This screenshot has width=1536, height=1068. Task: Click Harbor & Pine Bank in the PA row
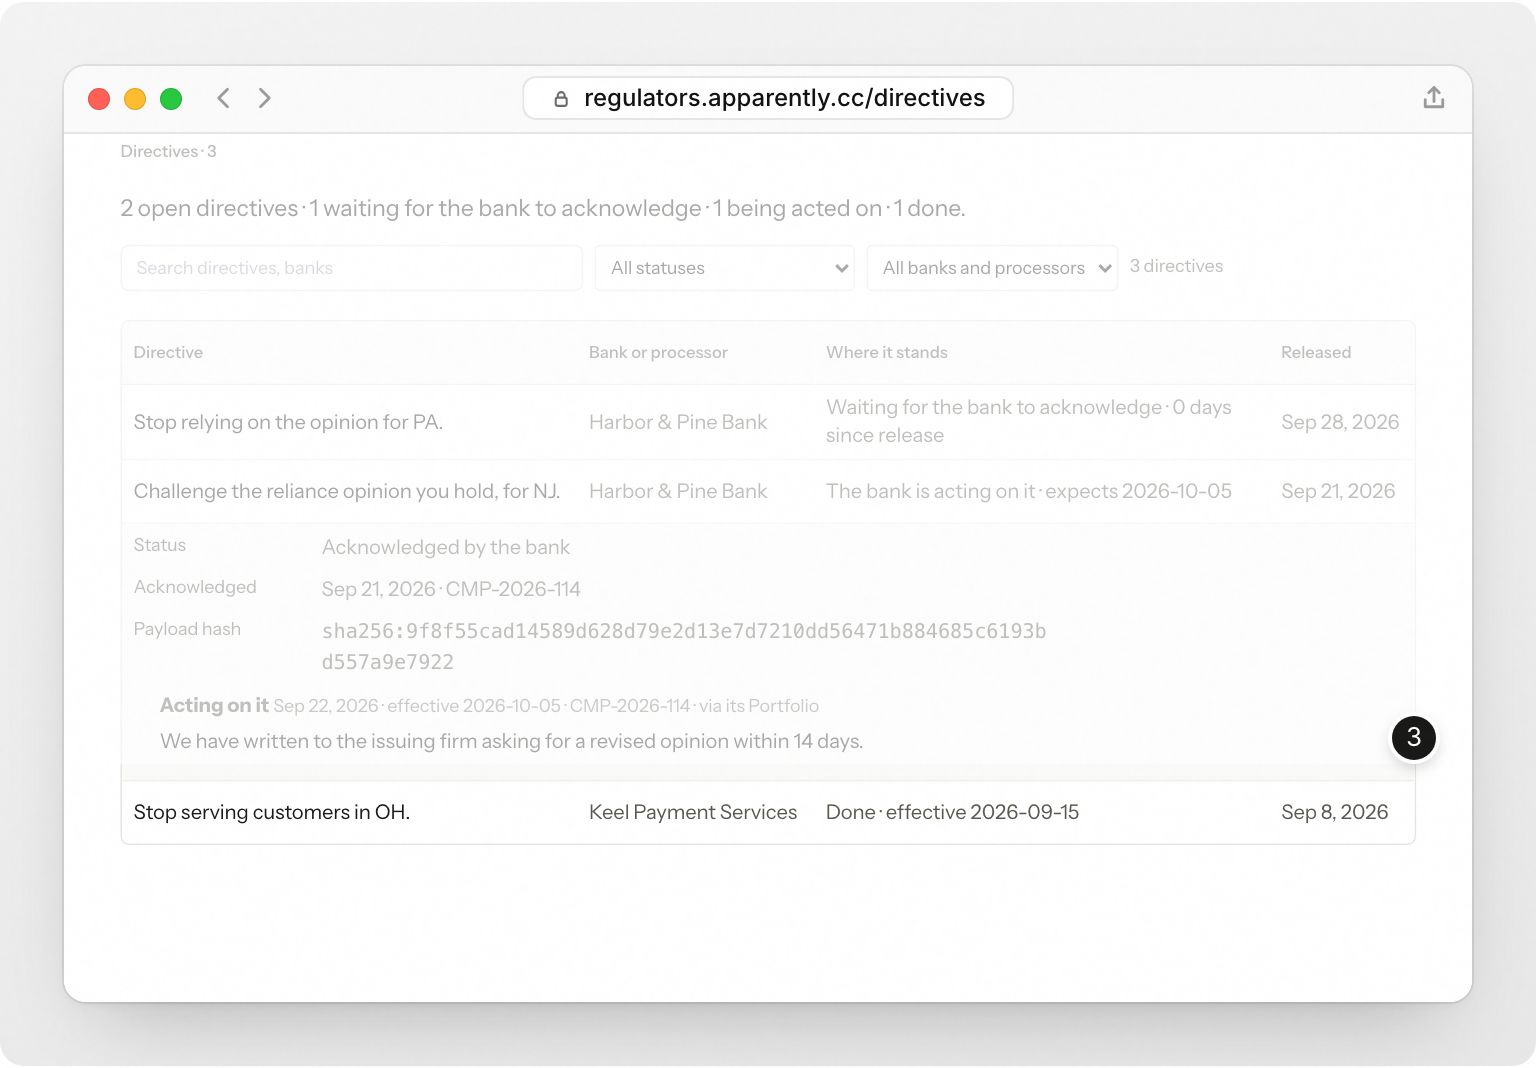(x=678, y=422)
